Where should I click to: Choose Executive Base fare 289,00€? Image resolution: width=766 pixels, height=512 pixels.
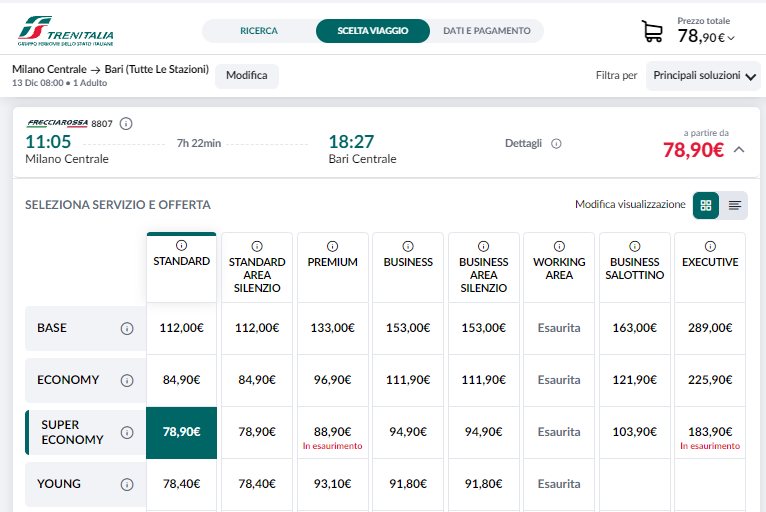coord(710,328)
